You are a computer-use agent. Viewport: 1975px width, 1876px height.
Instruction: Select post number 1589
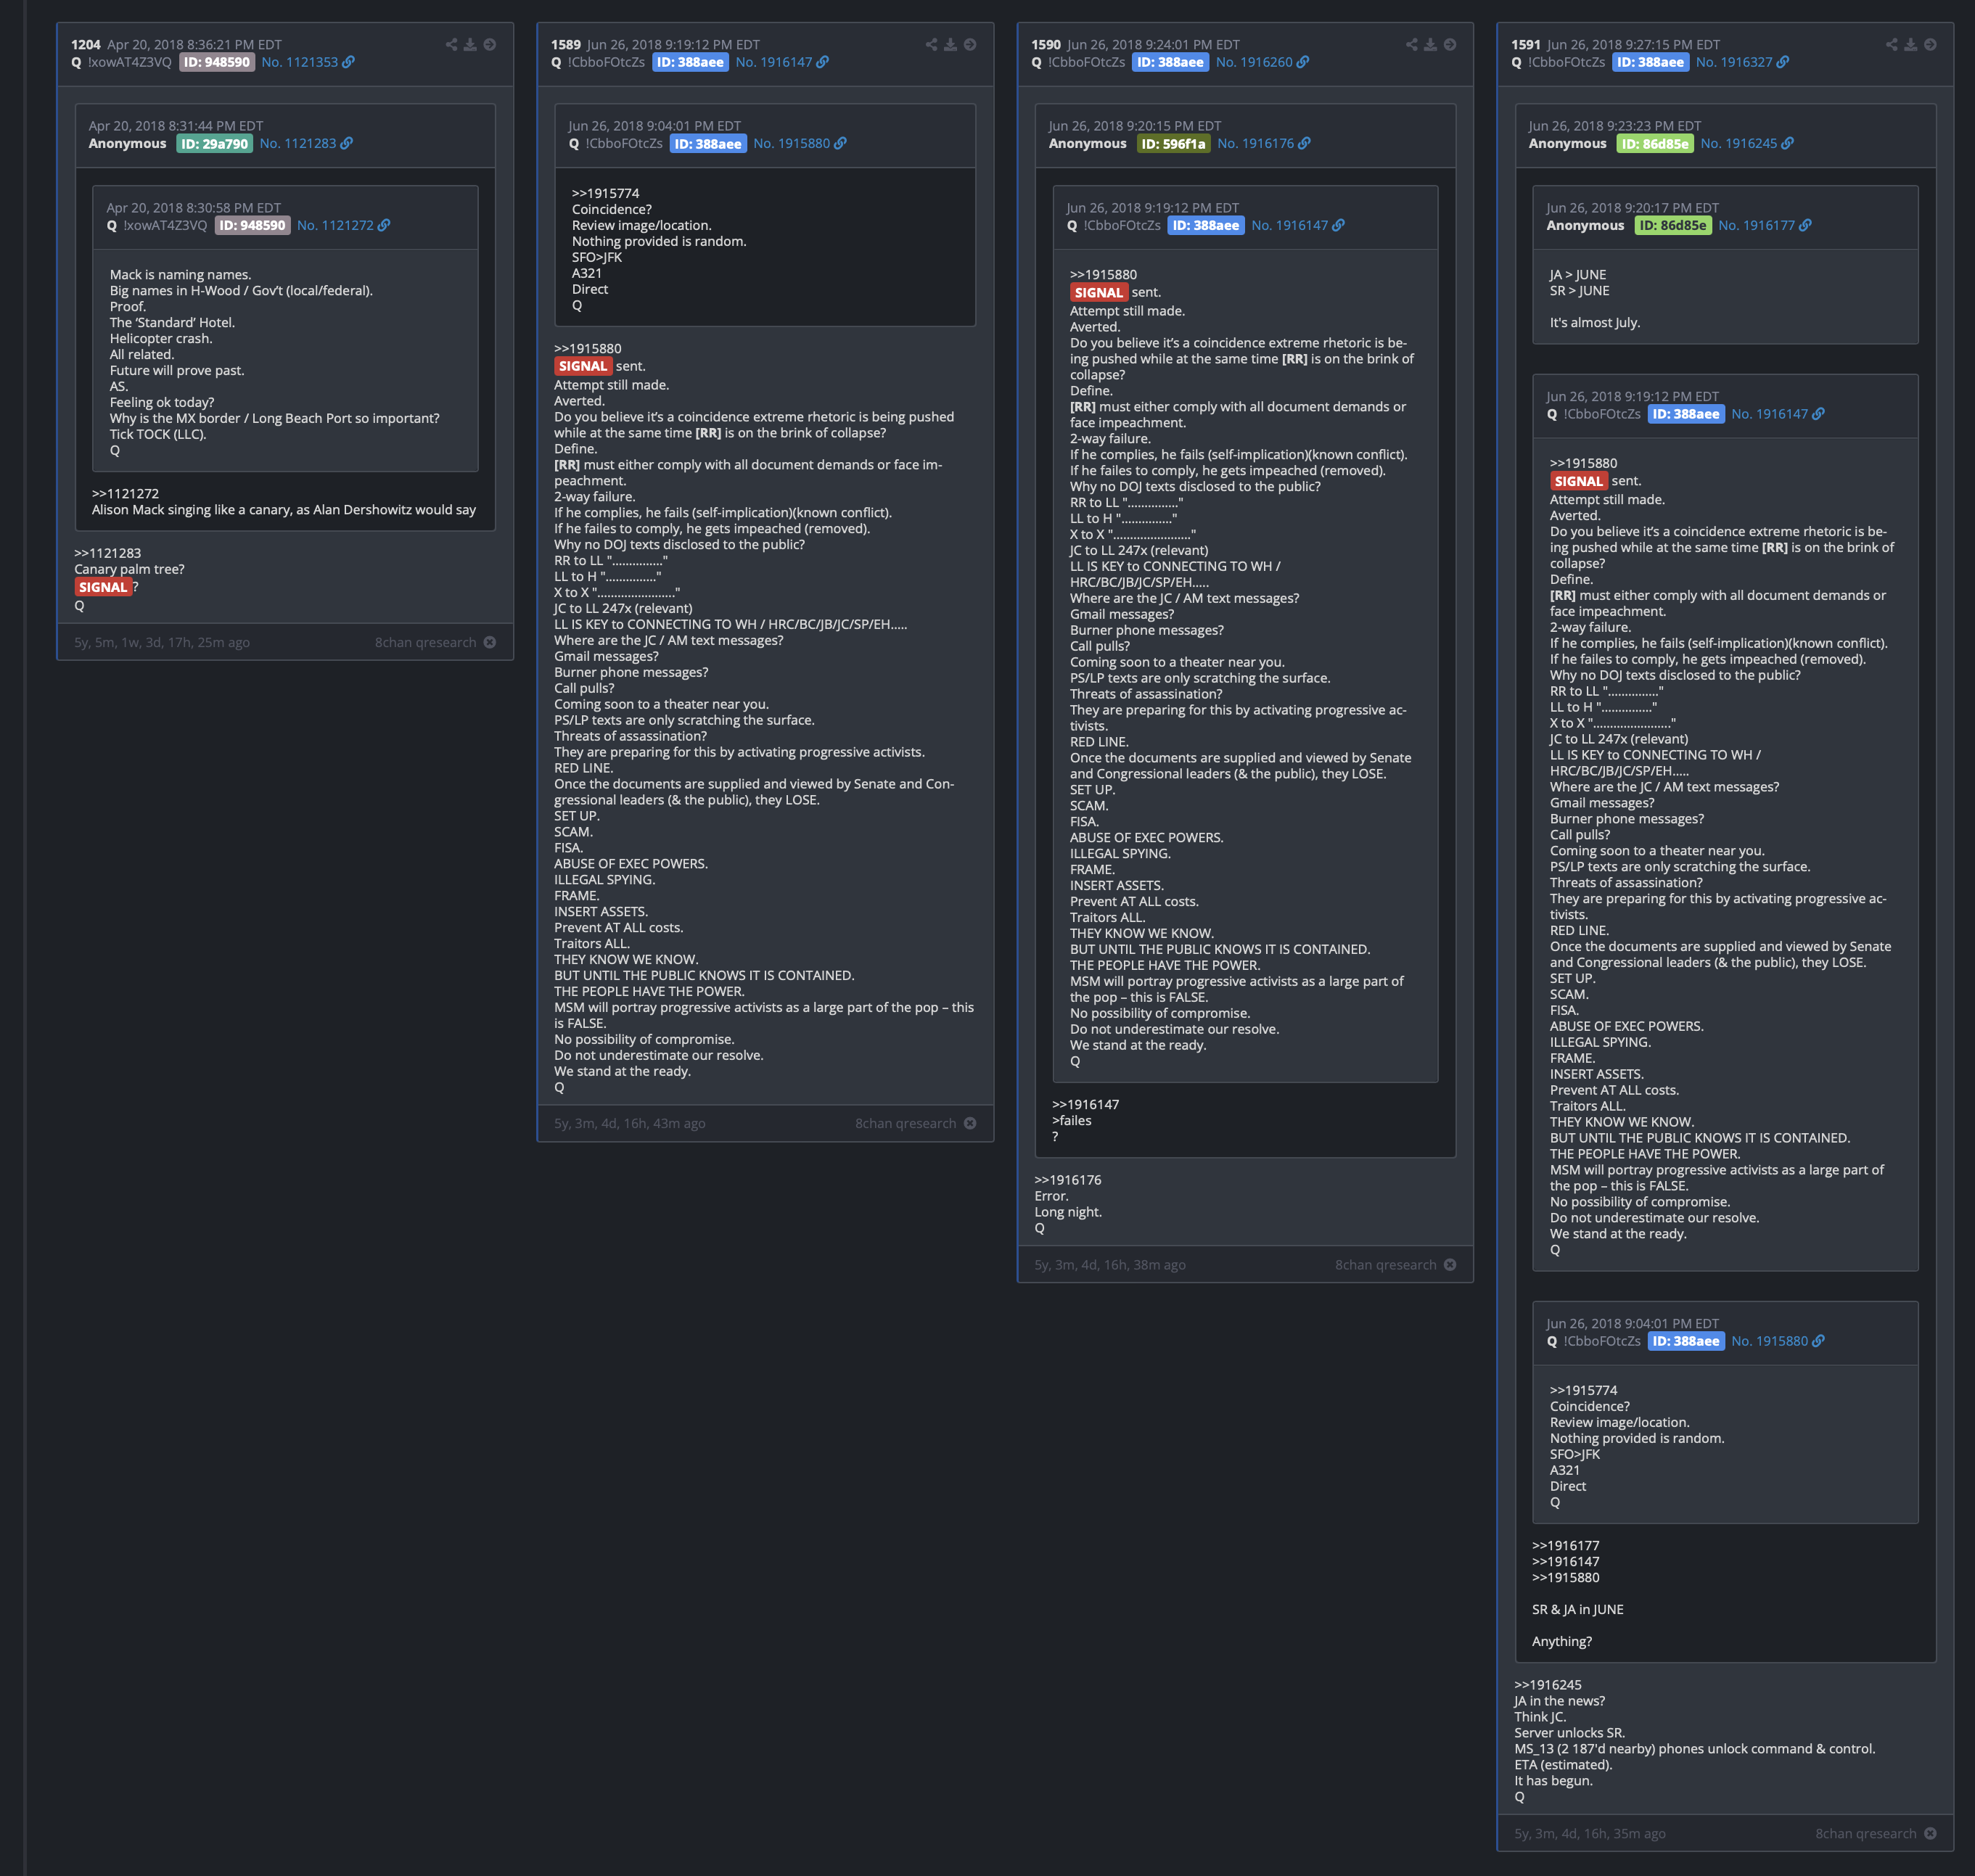(x=566, y=45)
